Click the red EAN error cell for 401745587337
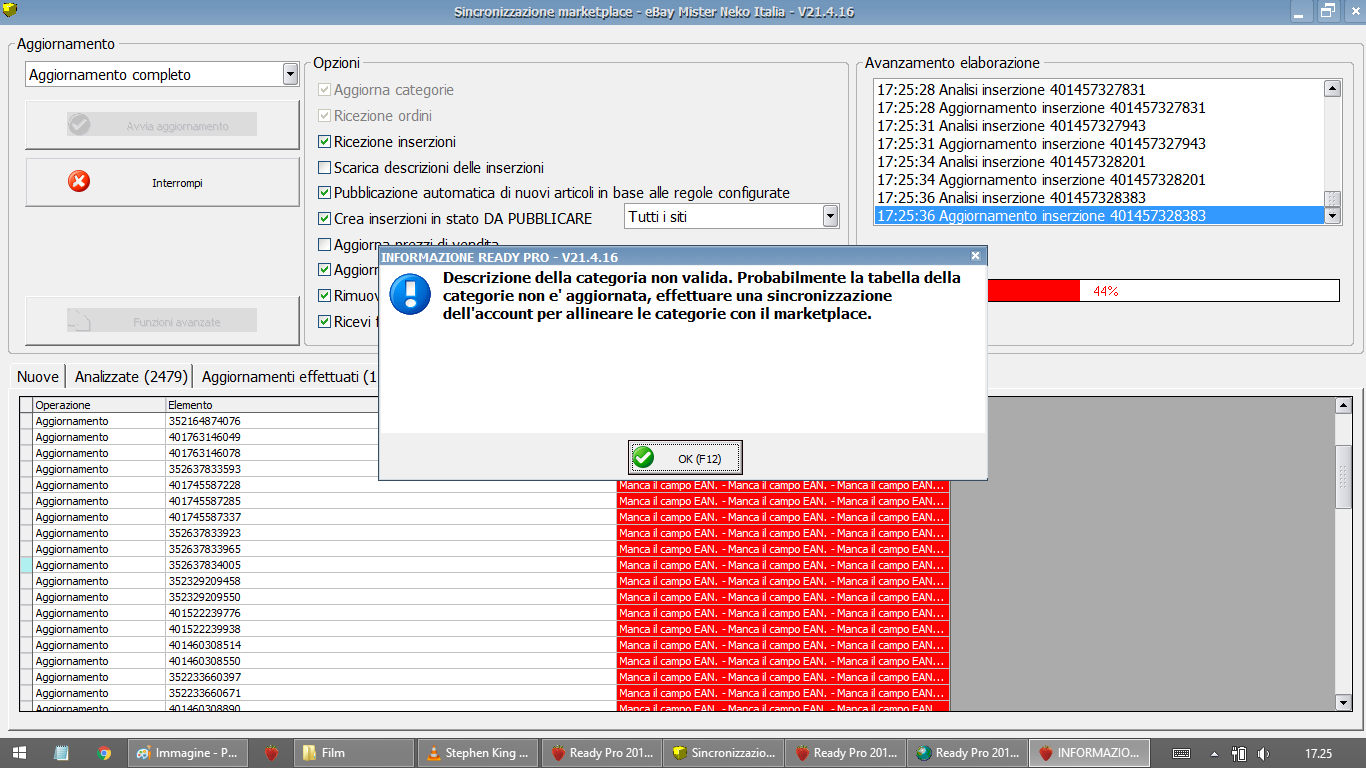 coord(783,517)
